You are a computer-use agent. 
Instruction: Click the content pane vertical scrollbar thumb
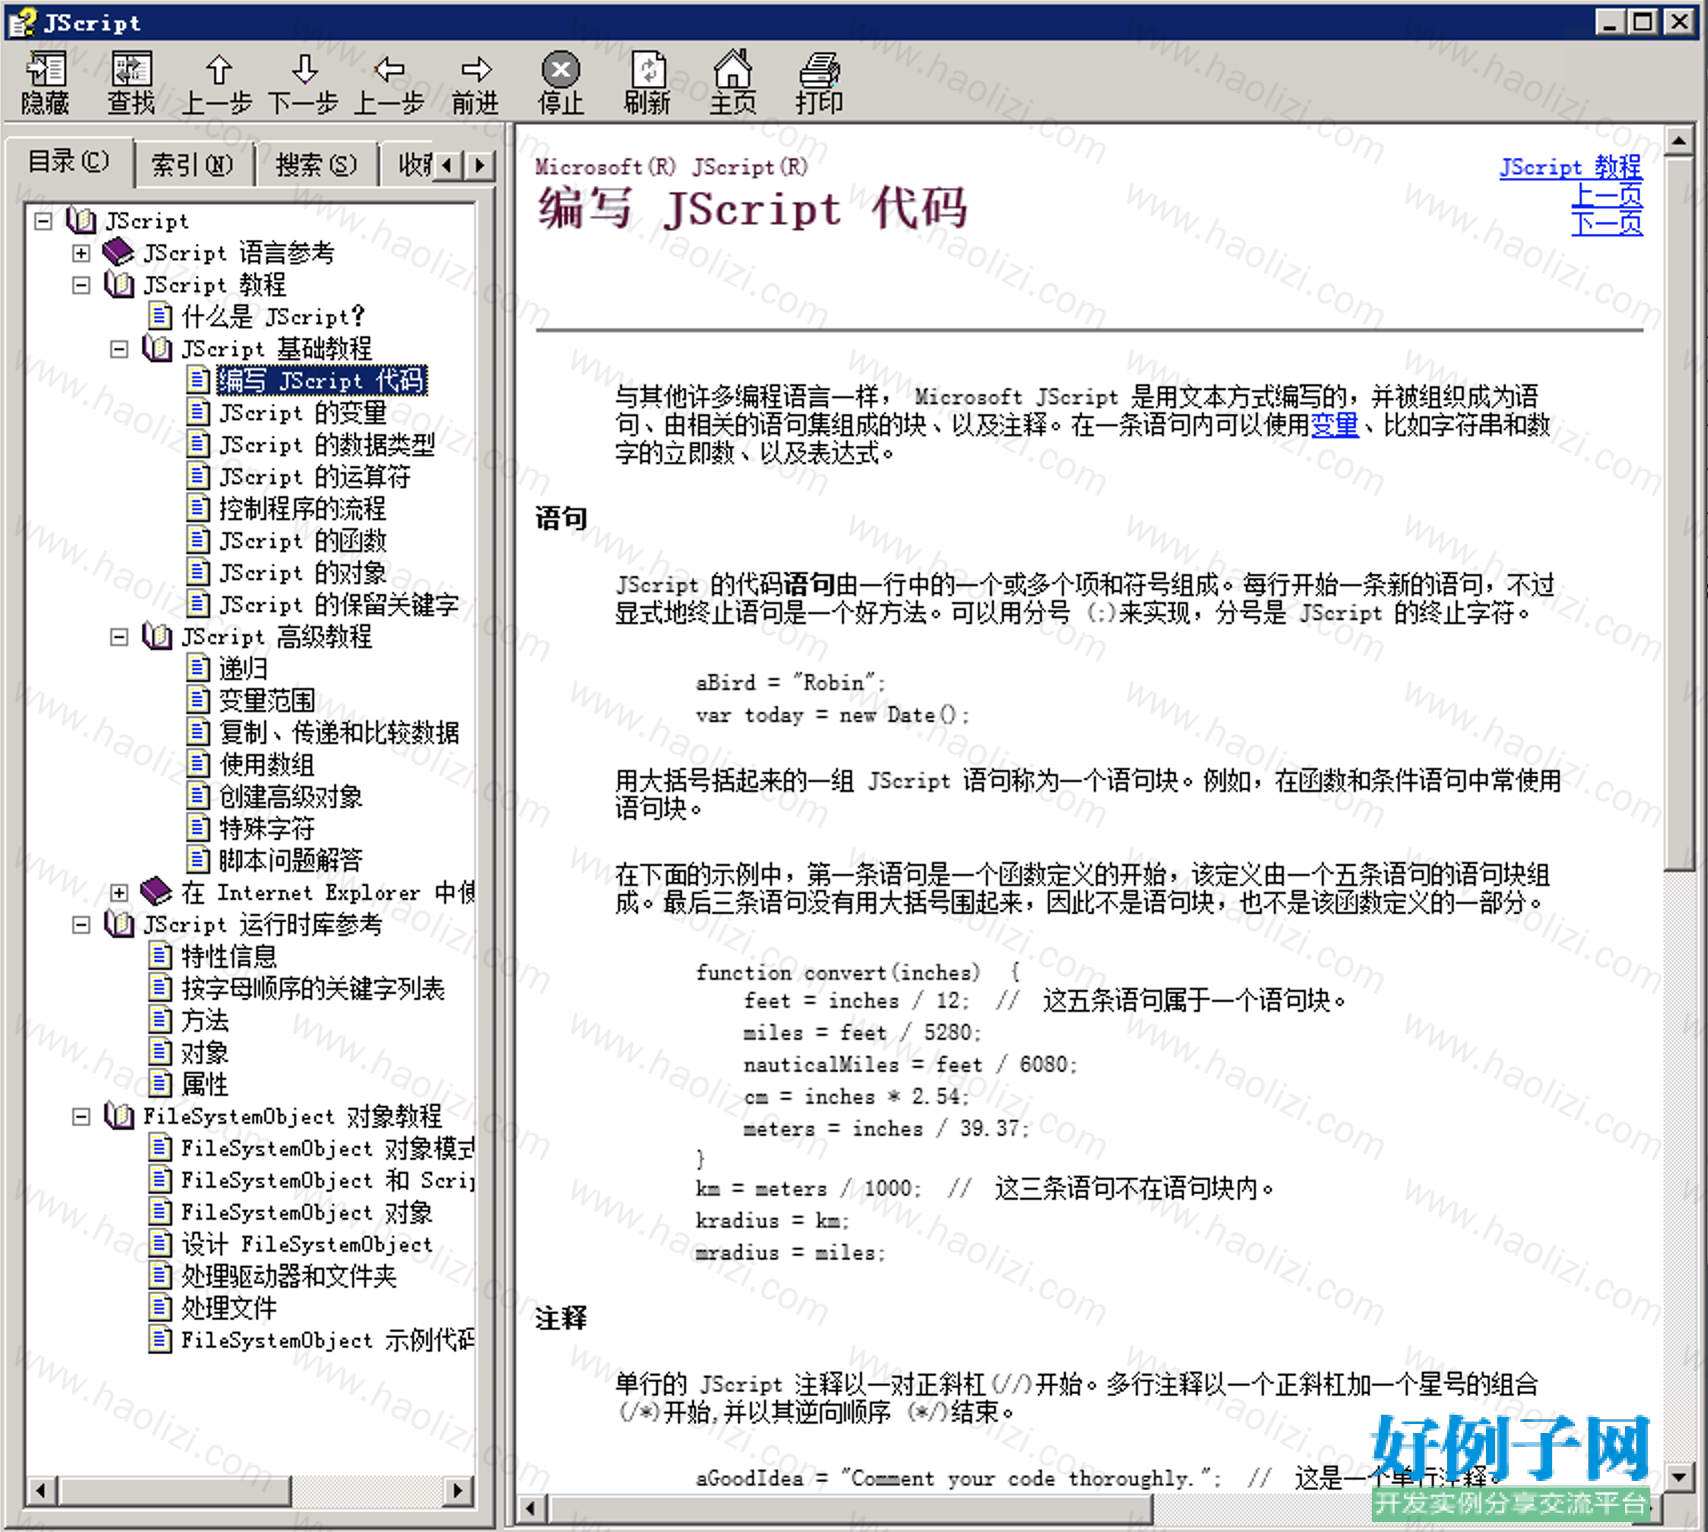pyautogui.click(x=1679, y=513)
